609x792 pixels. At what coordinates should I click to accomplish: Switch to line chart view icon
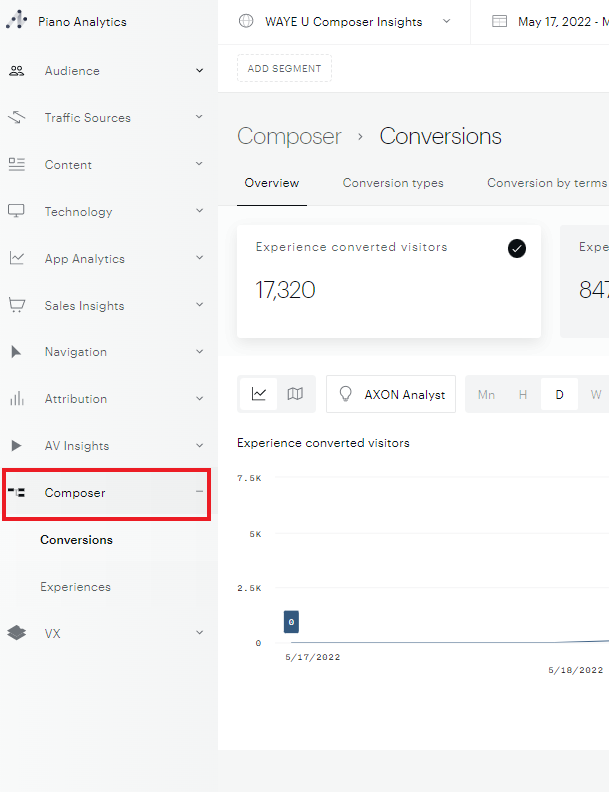tap(259, 394)
